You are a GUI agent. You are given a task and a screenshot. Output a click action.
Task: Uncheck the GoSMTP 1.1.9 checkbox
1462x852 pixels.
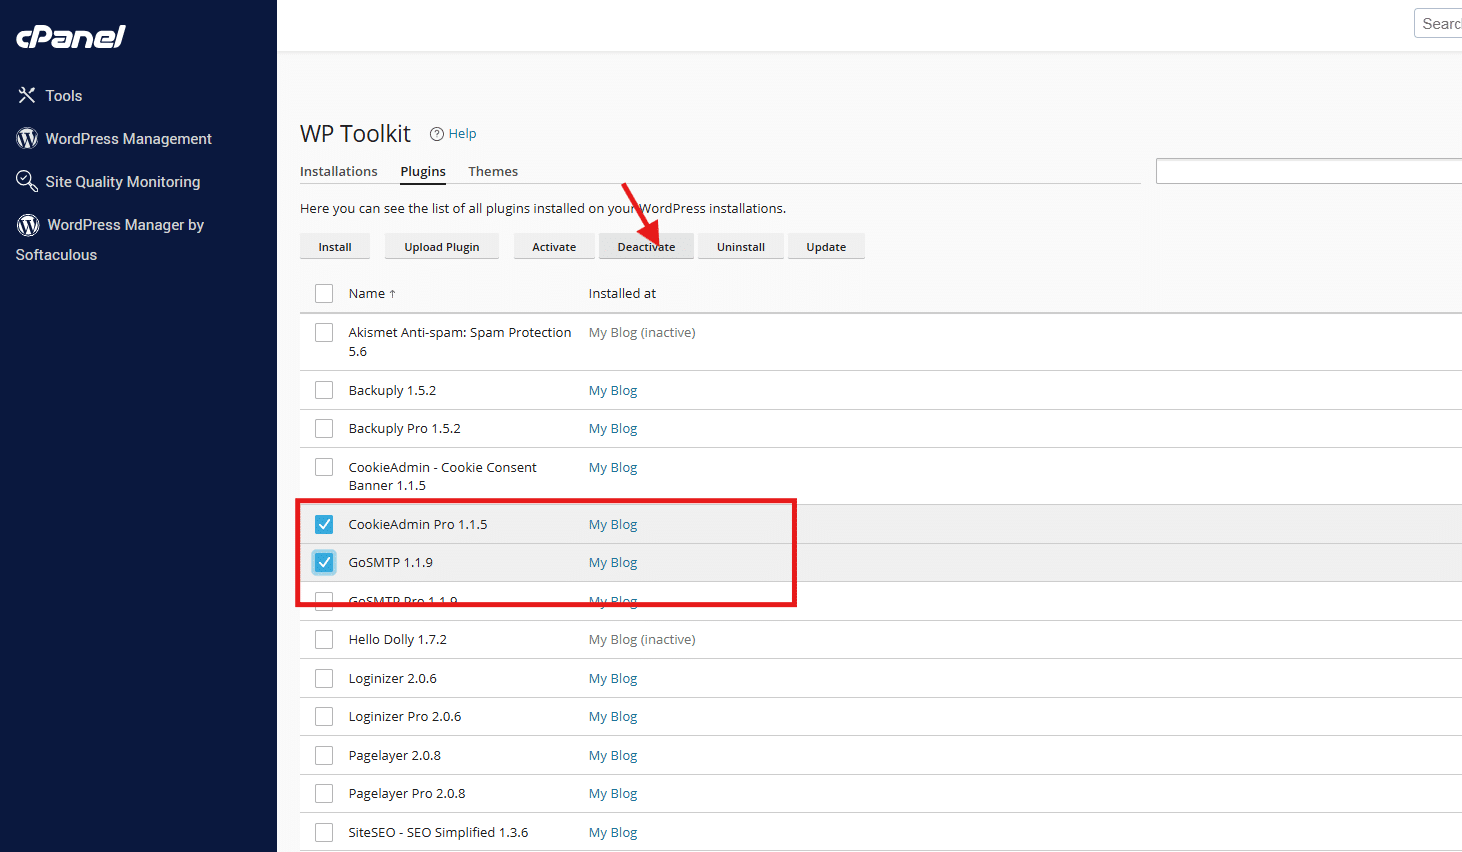323,562
